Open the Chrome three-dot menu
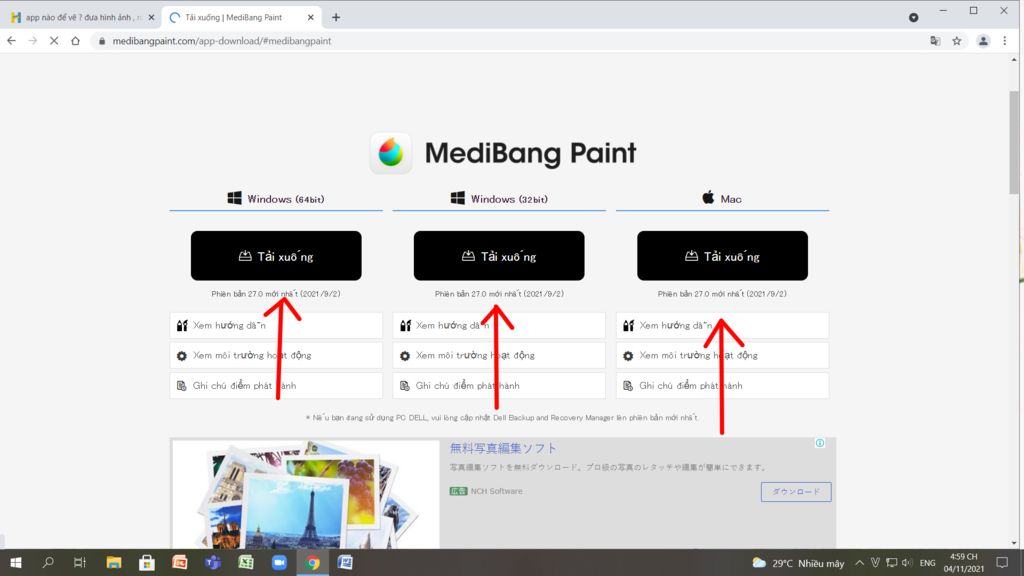 click(x=1005, y=41)
